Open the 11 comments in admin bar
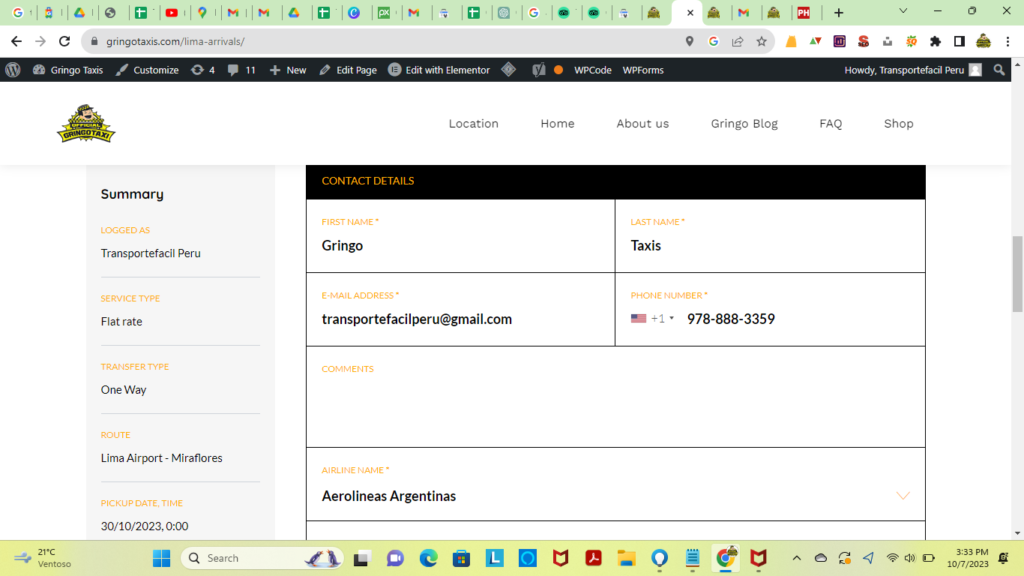The image size is (1024, 576). tap(242, 70)
